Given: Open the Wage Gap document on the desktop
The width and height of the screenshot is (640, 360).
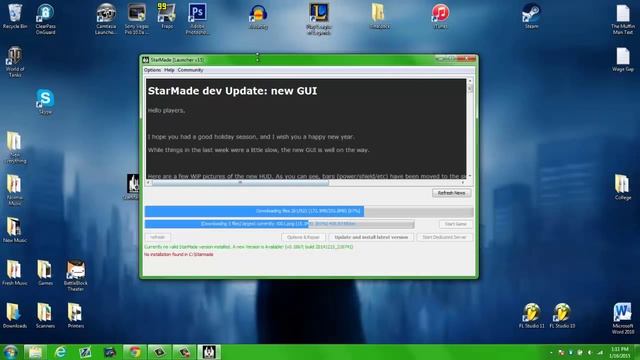Looking at the screenshot, I should coord(622,60).
